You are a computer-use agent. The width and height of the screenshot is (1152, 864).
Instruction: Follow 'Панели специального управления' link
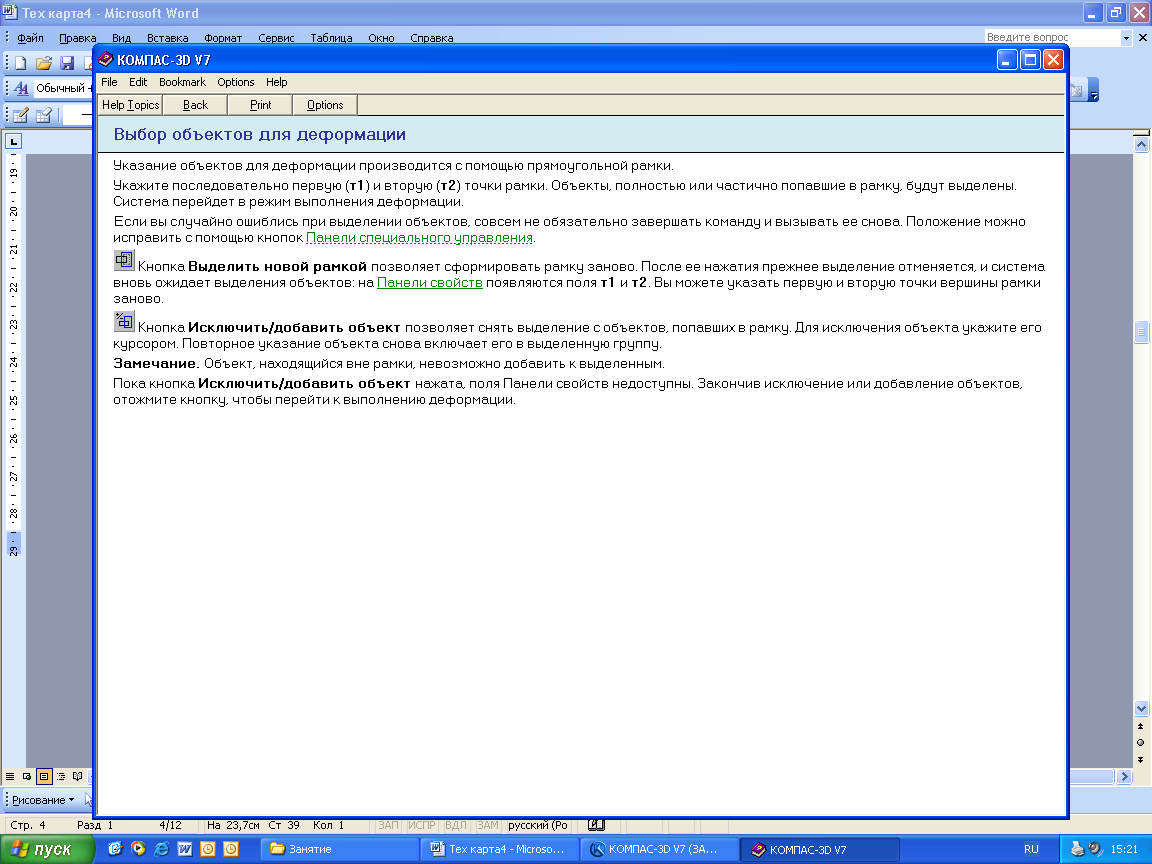pyautogui.click(x=419, y=238)
